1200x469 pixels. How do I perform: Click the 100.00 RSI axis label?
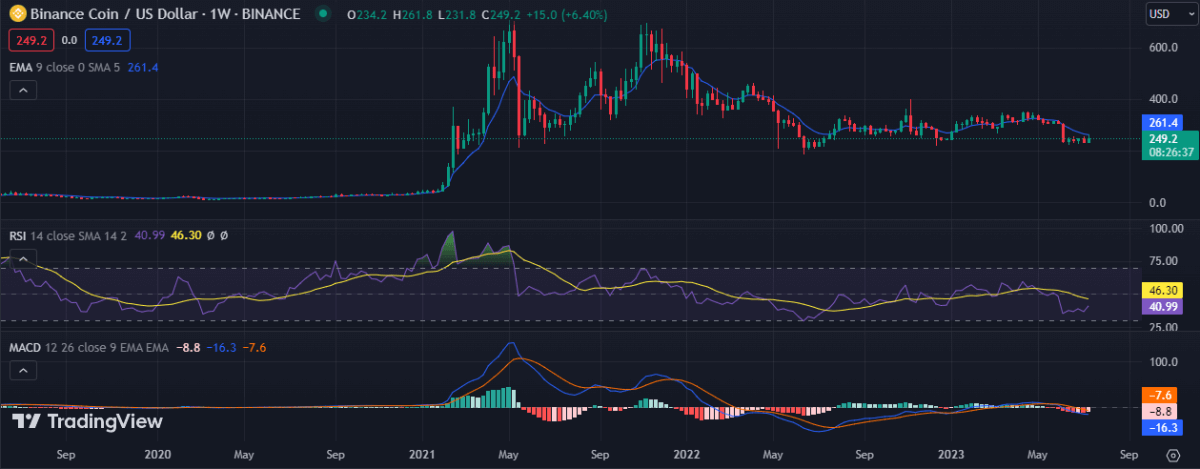coord(1164,228)
